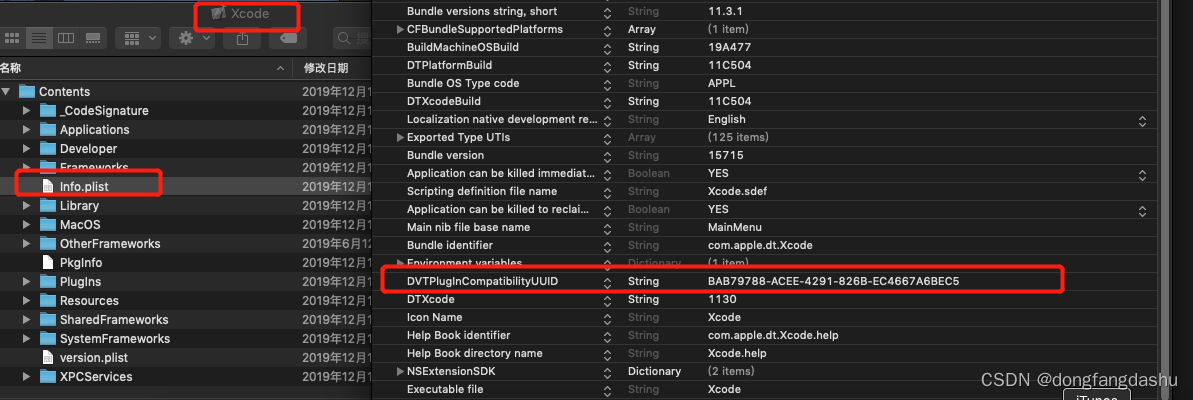This screenshot has width=1193, height=400.
Task: Open the gear action menu
Action: click(192, 38)
